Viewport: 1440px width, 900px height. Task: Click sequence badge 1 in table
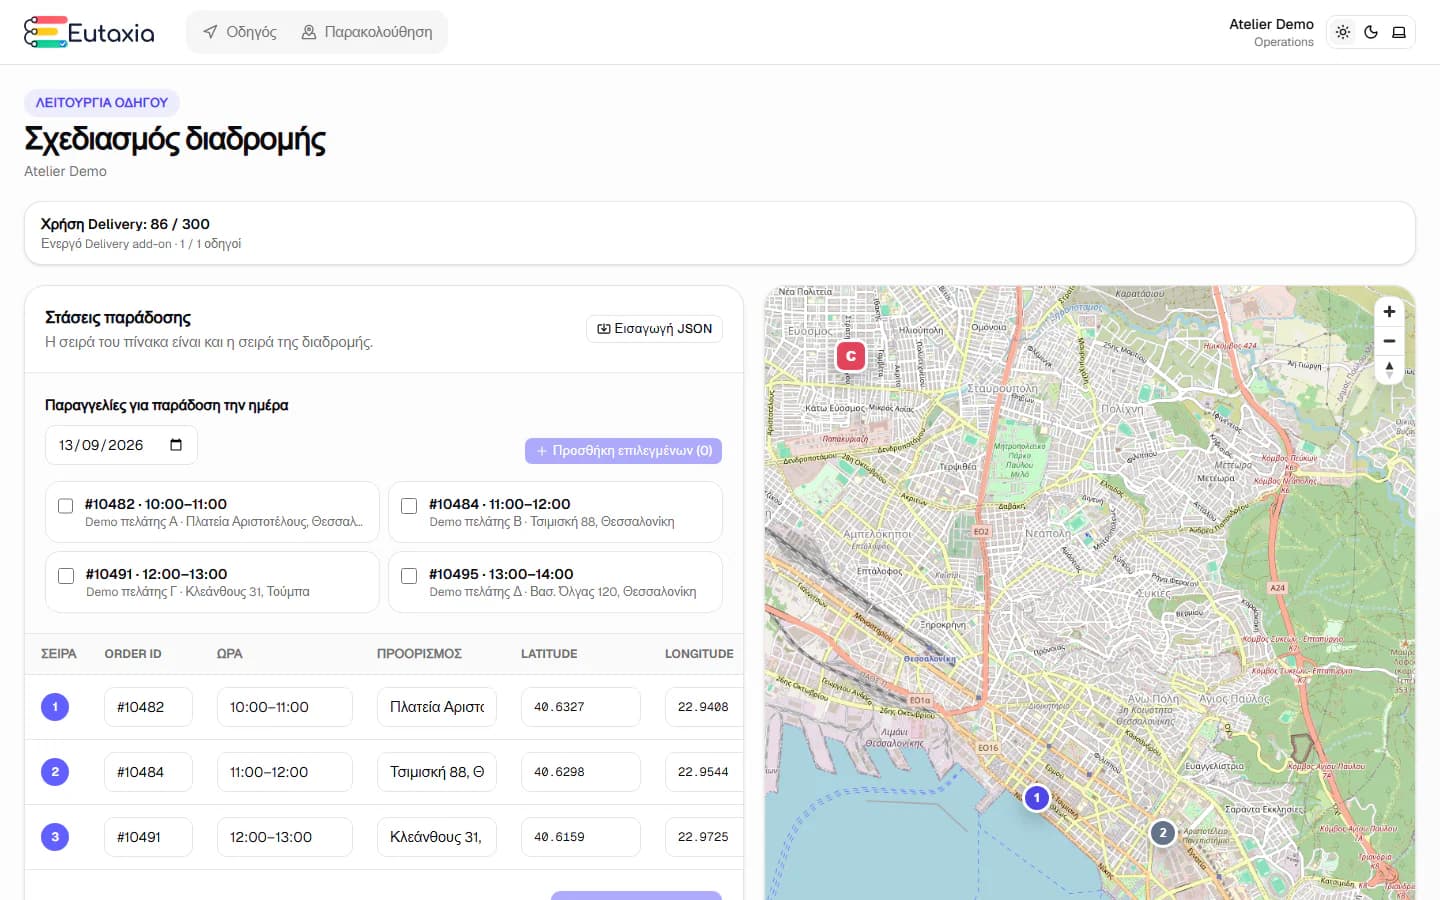(x=55, y=707)
